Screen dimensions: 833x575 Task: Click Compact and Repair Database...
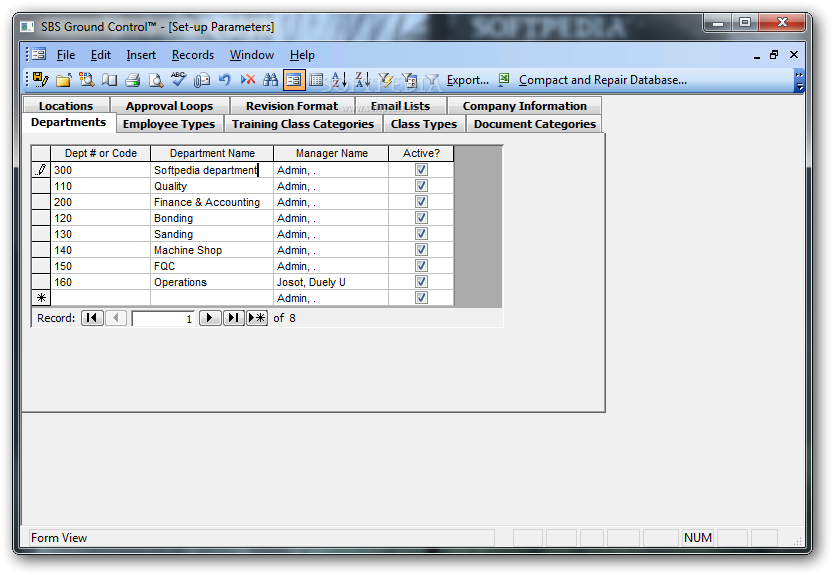pos(602,80)
